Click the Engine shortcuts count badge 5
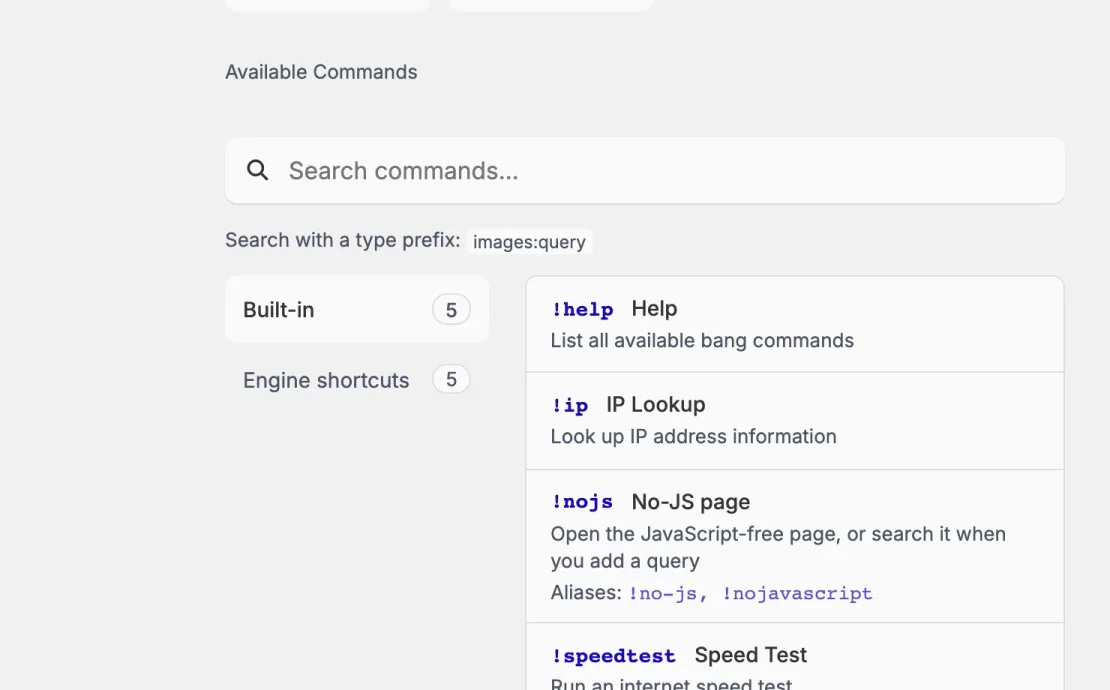Screen dimensions: 1110x690 click(451, 380)
